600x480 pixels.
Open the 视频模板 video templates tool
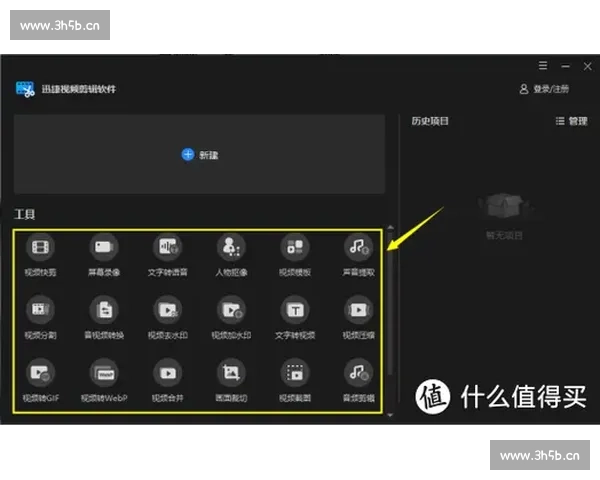(295, 255)
